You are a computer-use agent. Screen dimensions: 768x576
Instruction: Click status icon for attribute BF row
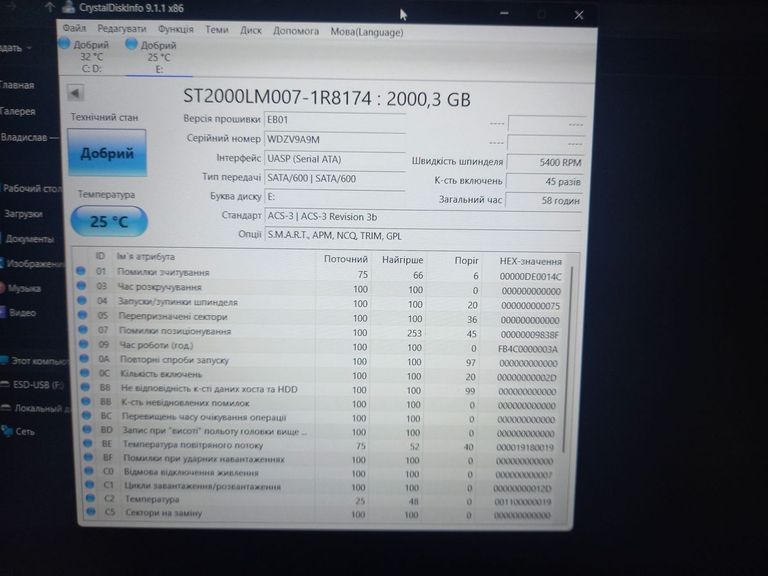[88, 457]
